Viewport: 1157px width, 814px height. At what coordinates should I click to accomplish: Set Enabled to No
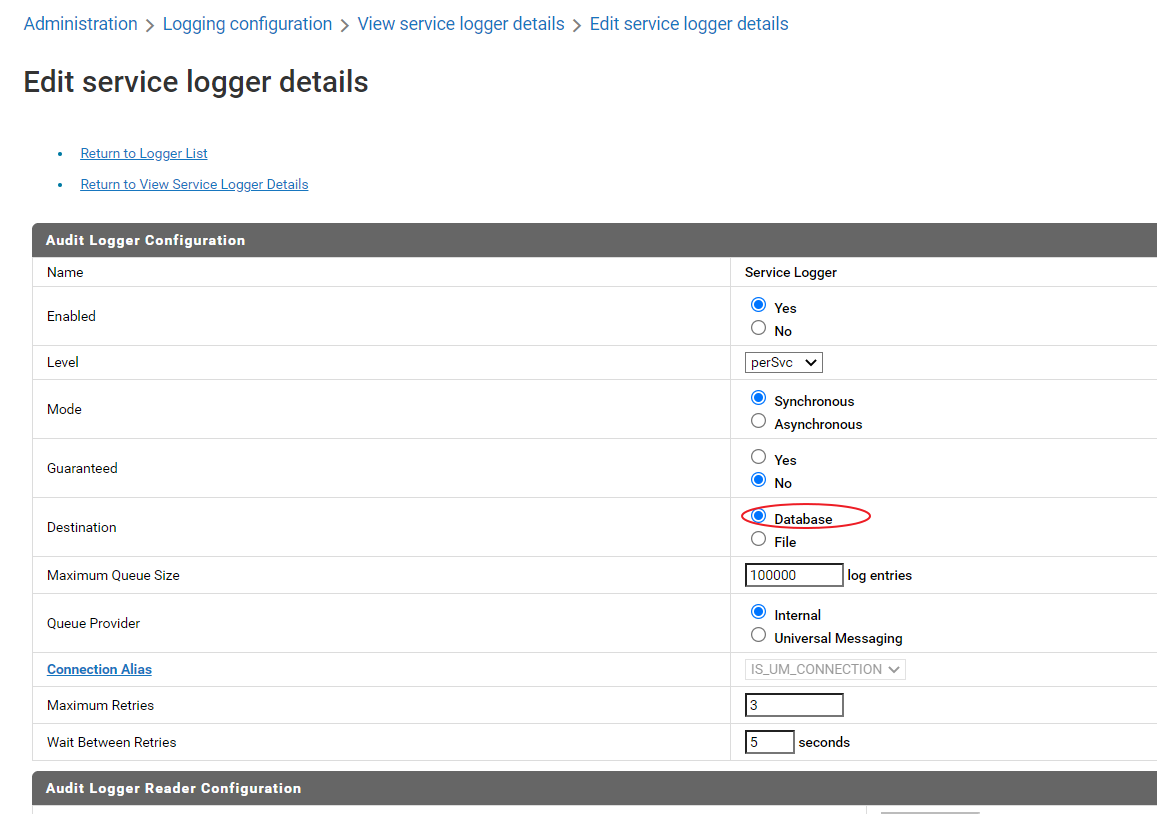[758, 328]
